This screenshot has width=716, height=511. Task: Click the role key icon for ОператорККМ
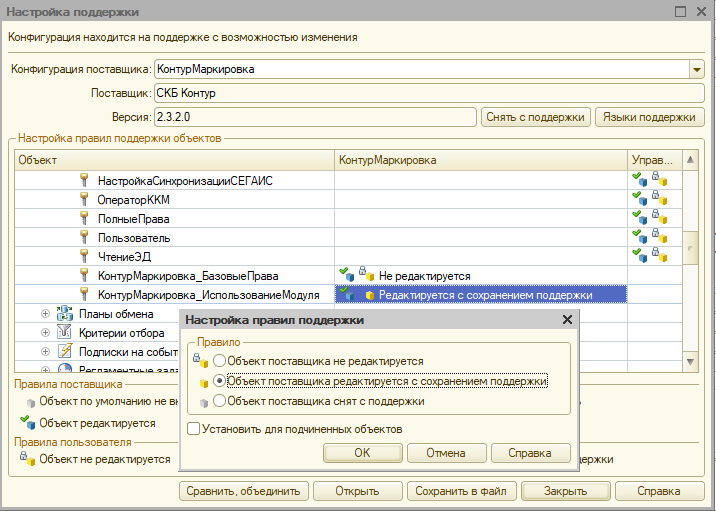[84, 199]
